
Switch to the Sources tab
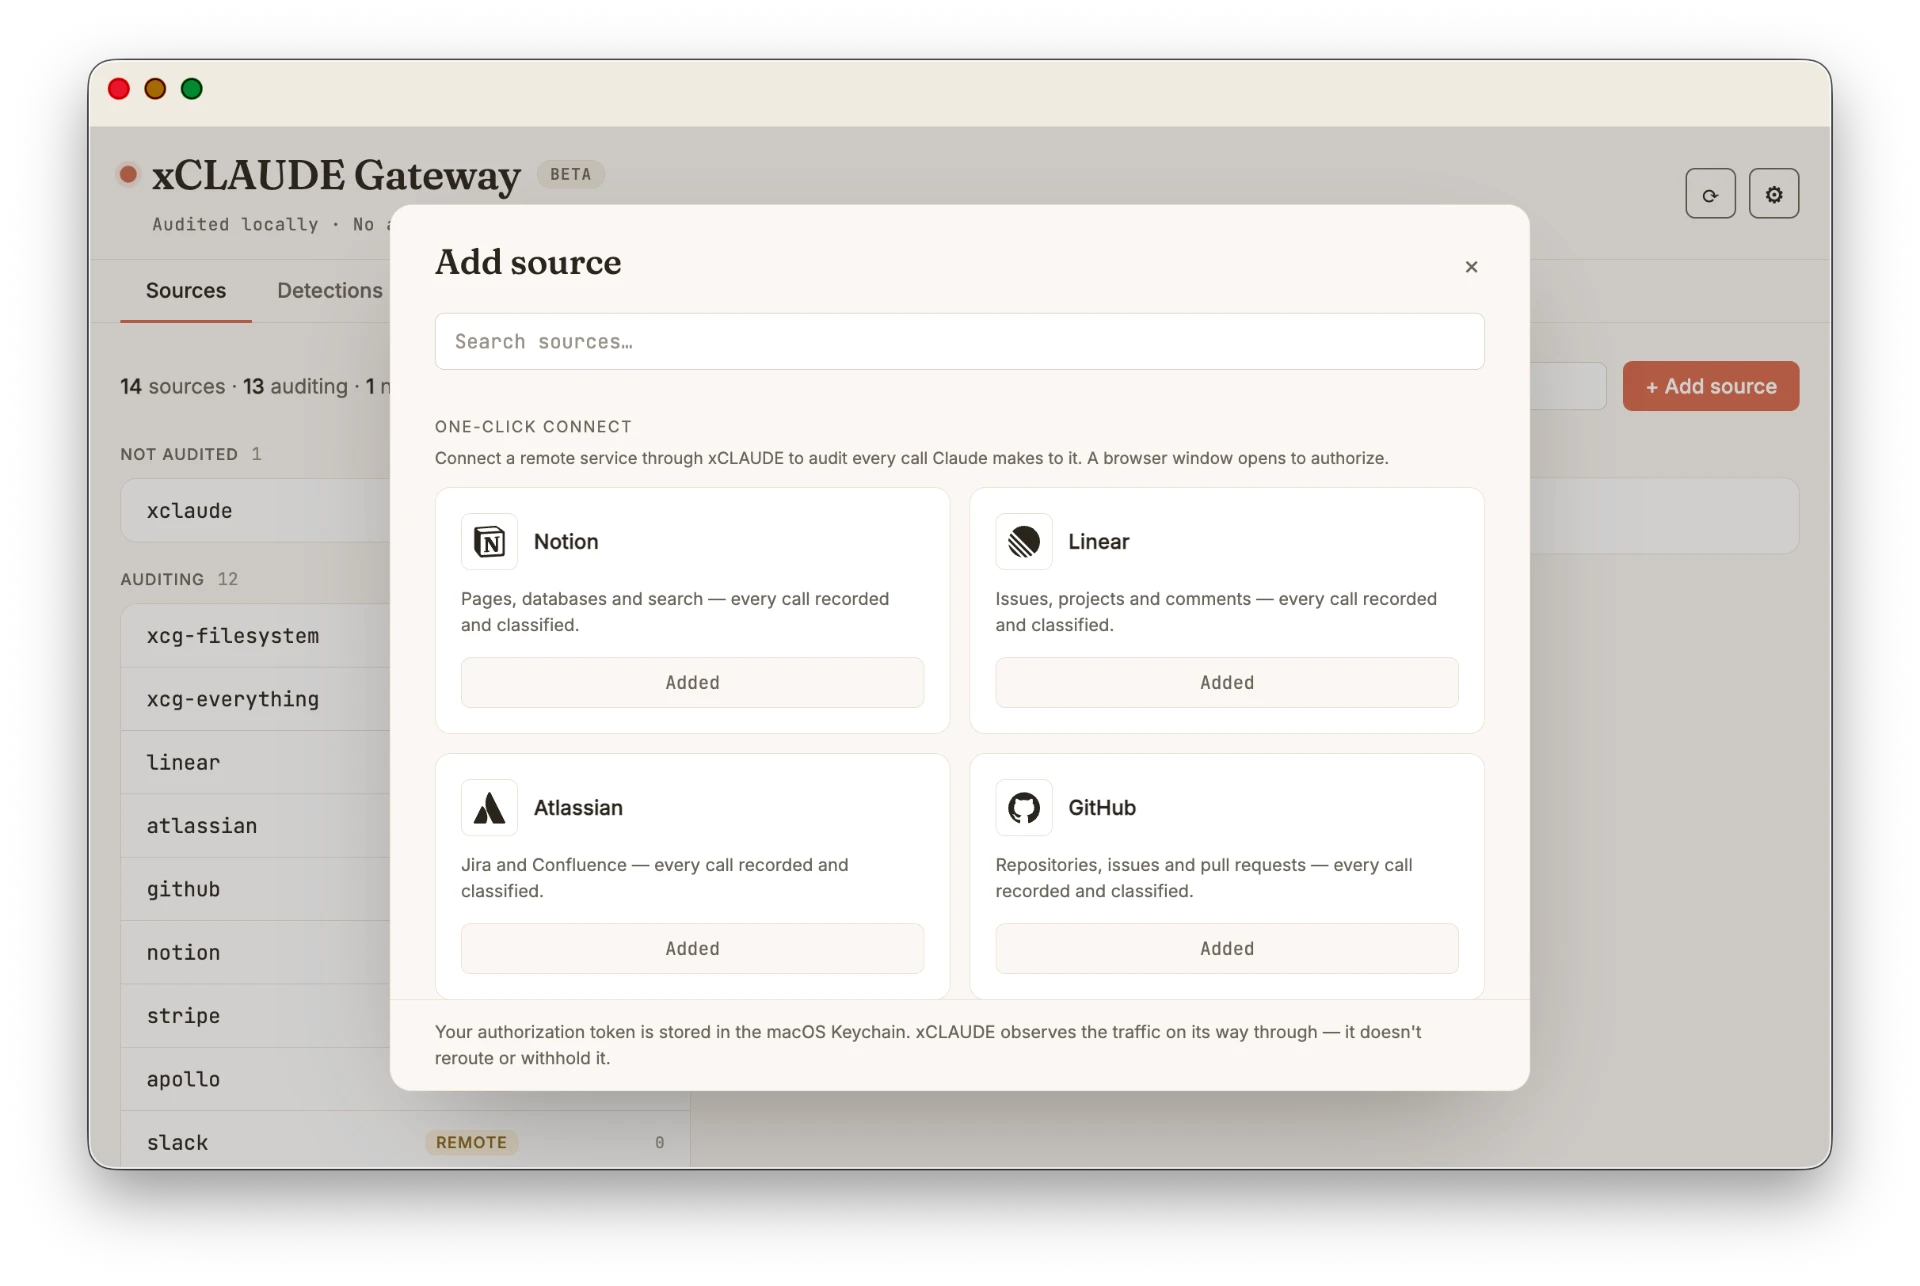coord(186,290)
